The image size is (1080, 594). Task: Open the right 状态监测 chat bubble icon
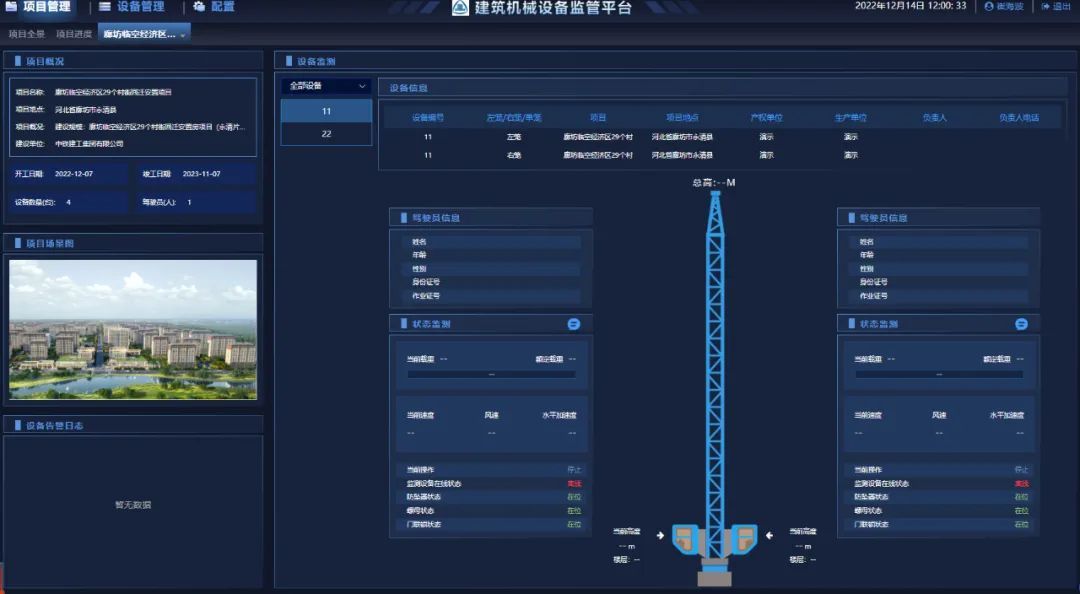point(1021,324)
